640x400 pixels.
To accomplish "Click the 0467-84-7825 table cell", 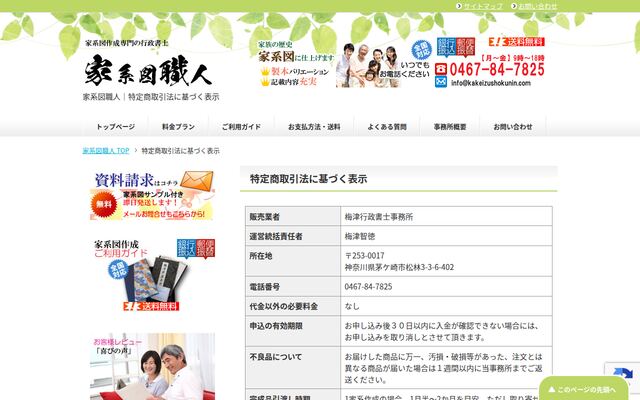I will [447, 287].
